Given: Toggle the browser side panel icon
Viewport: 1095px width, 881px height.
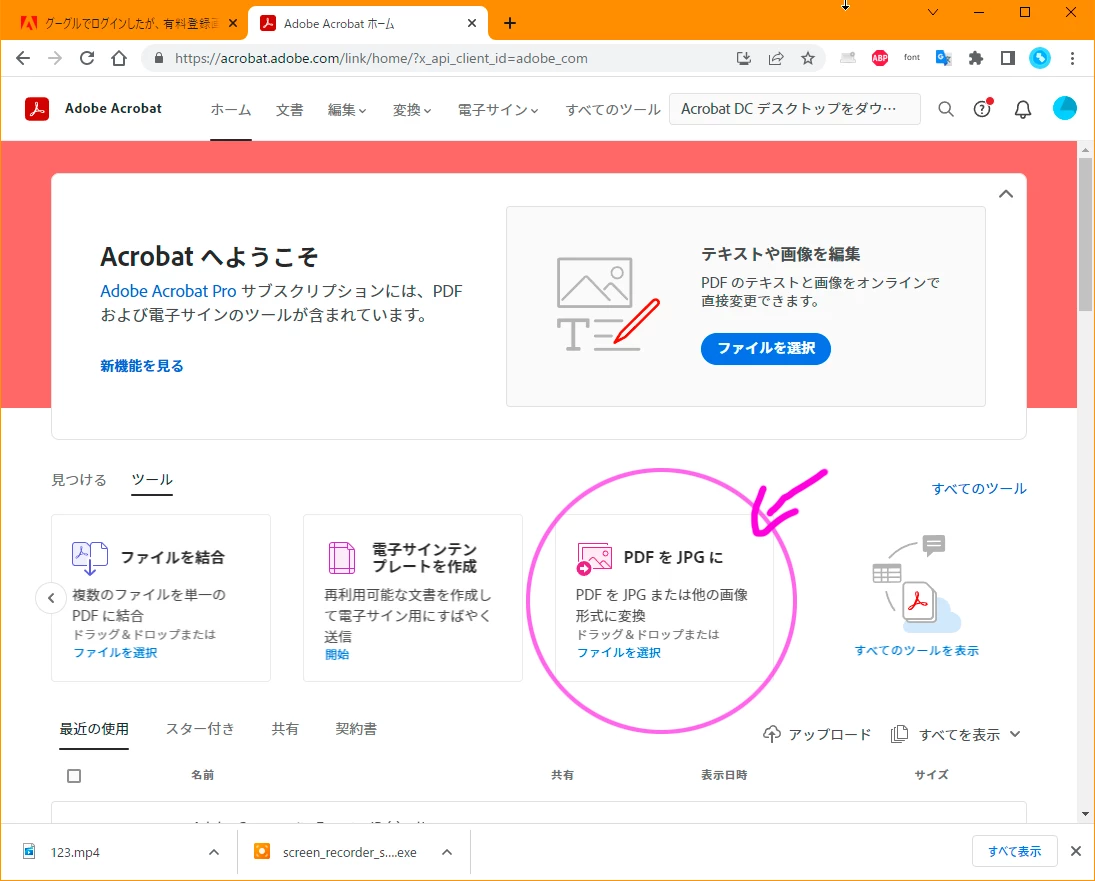Looking at the screenshot, I should pyautogui.click(x=1008, y=58).
